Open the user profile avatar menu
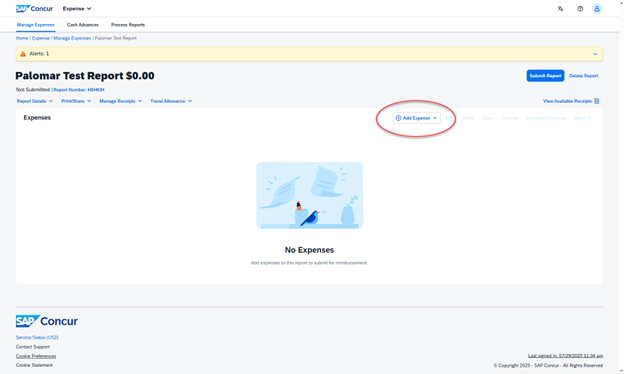 point(597,8)
